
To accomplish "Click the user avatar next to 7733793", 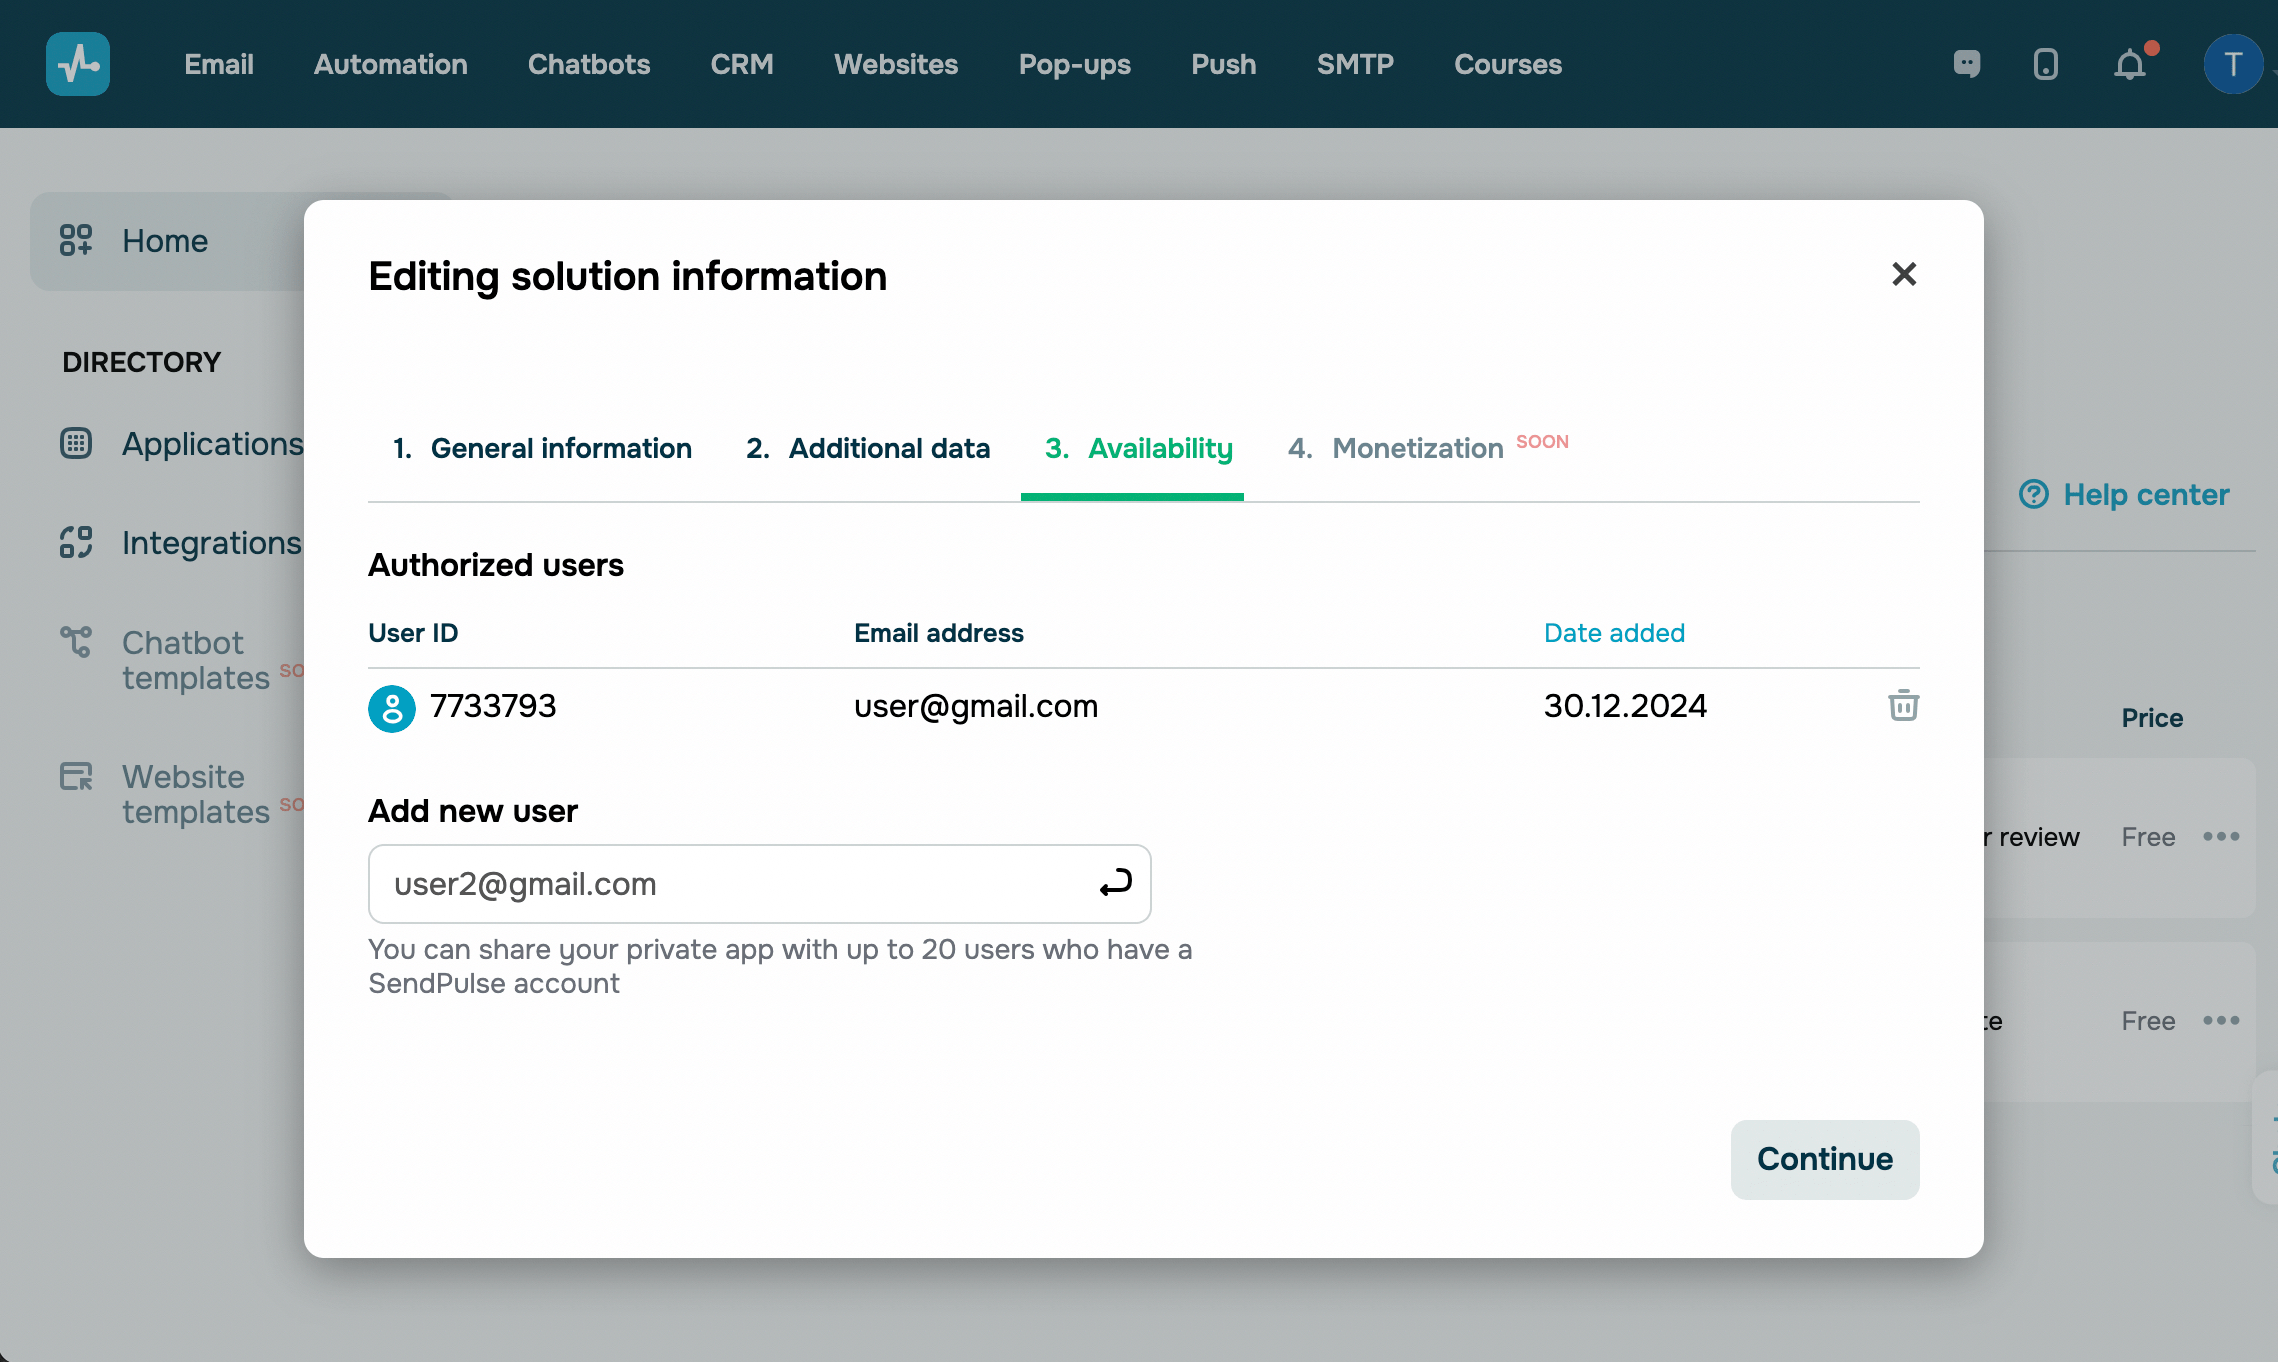I will click(x=391, y=708).
